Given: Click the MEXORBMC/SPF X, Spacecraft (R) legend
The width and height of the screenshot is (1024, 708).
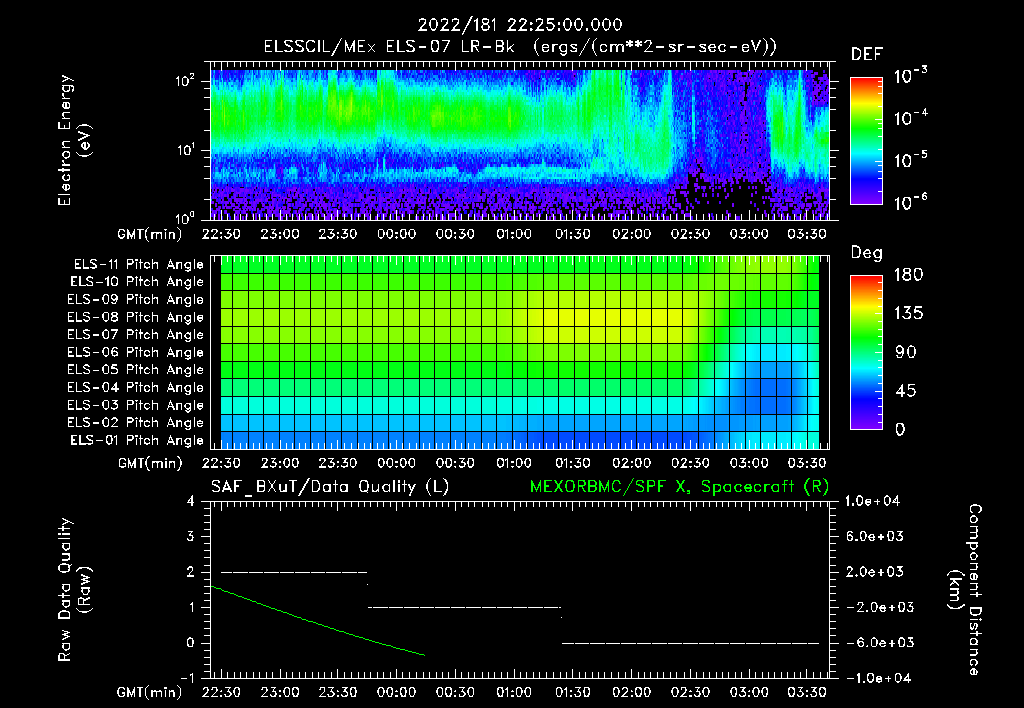Looking at the screenshot, I should pos(679,487).
